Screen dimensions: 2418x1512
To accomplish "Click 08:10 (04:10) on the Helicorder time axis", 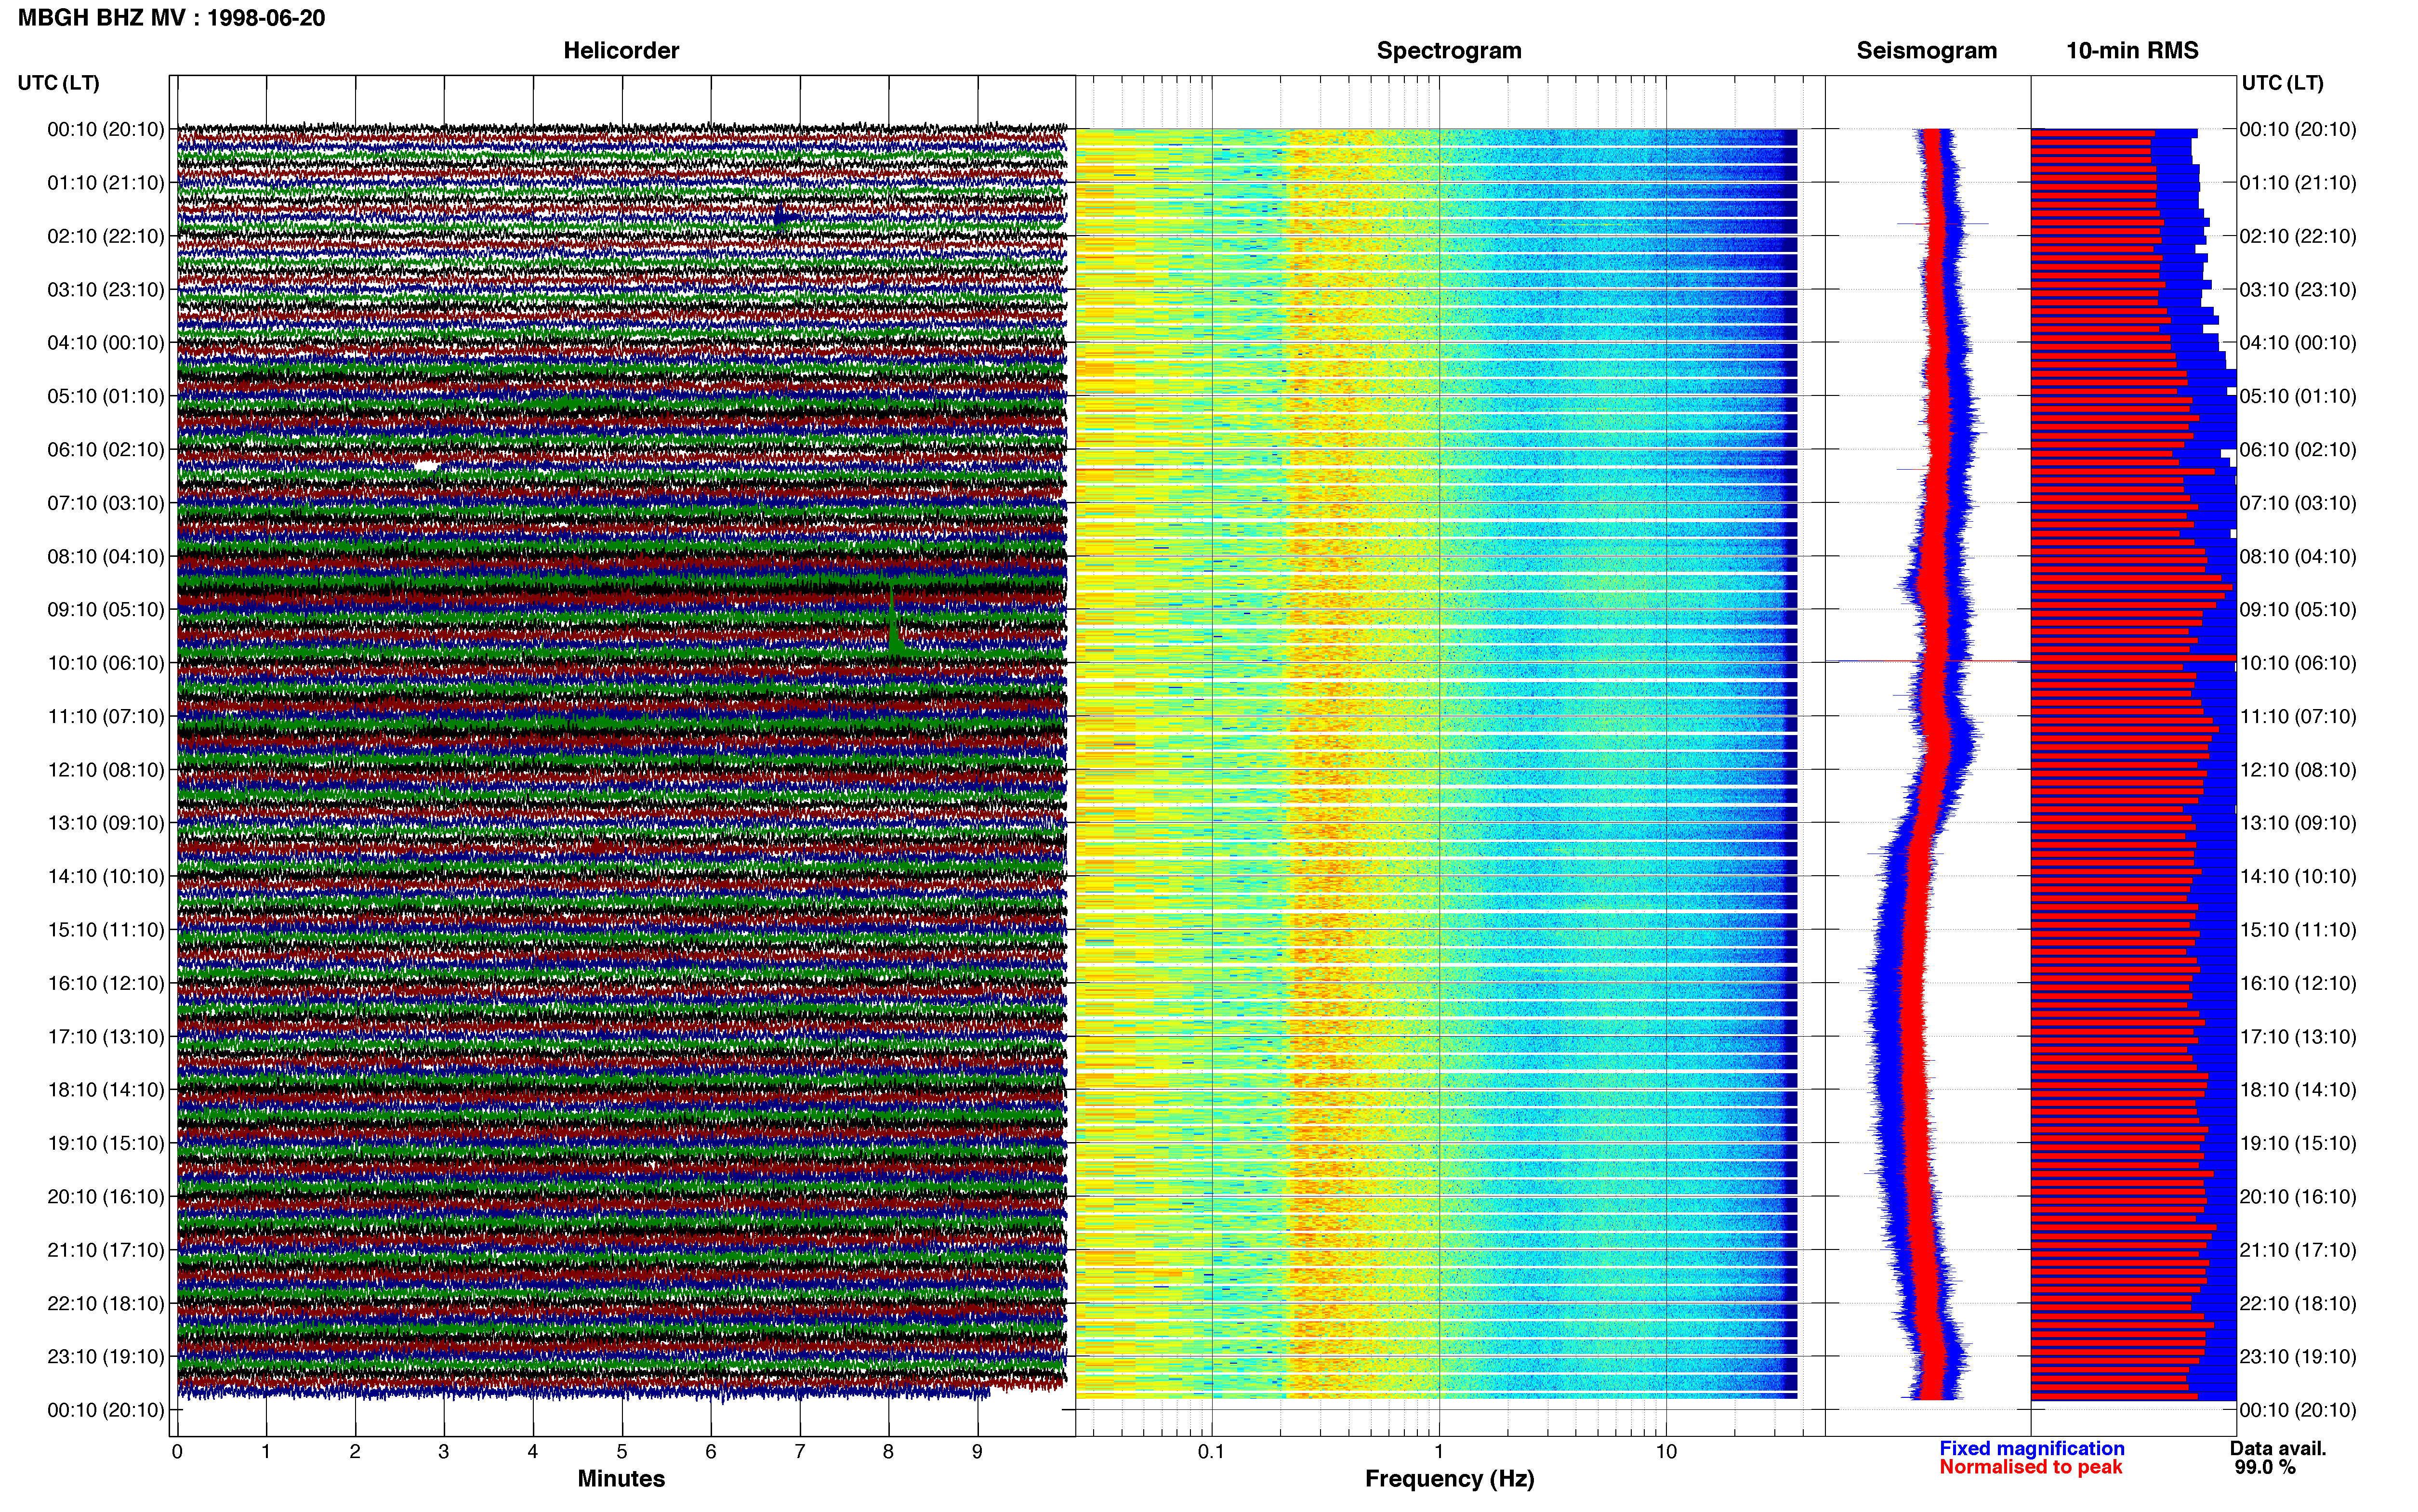I will (x=106, y=556).
